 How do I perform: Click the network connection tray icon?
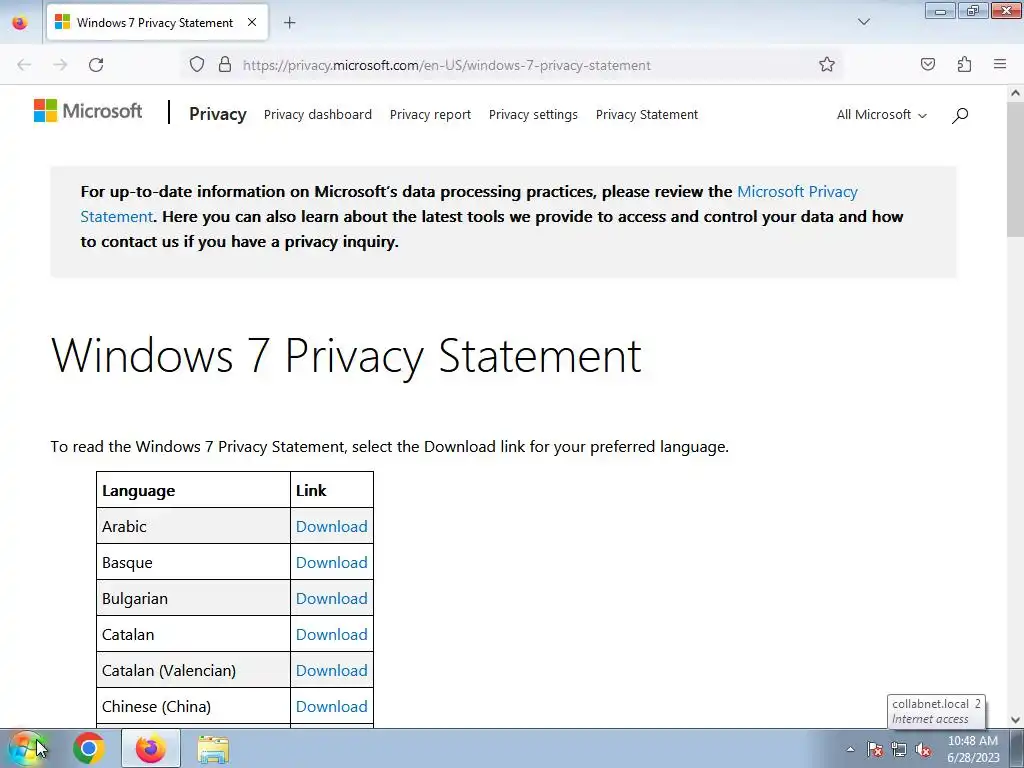(x=899, y=749)
